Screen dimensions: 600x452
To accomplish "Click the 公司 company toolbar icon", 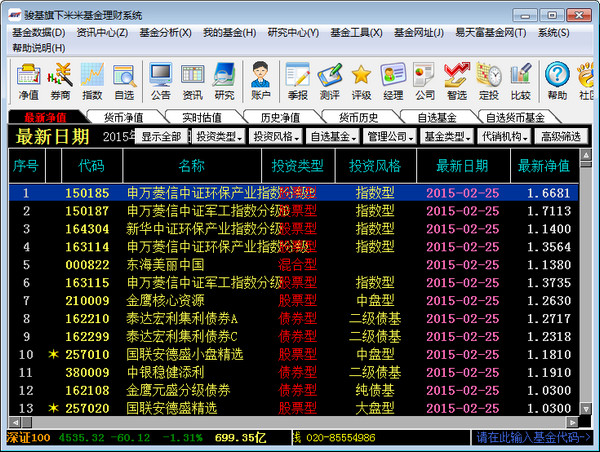I will [425, 82].
